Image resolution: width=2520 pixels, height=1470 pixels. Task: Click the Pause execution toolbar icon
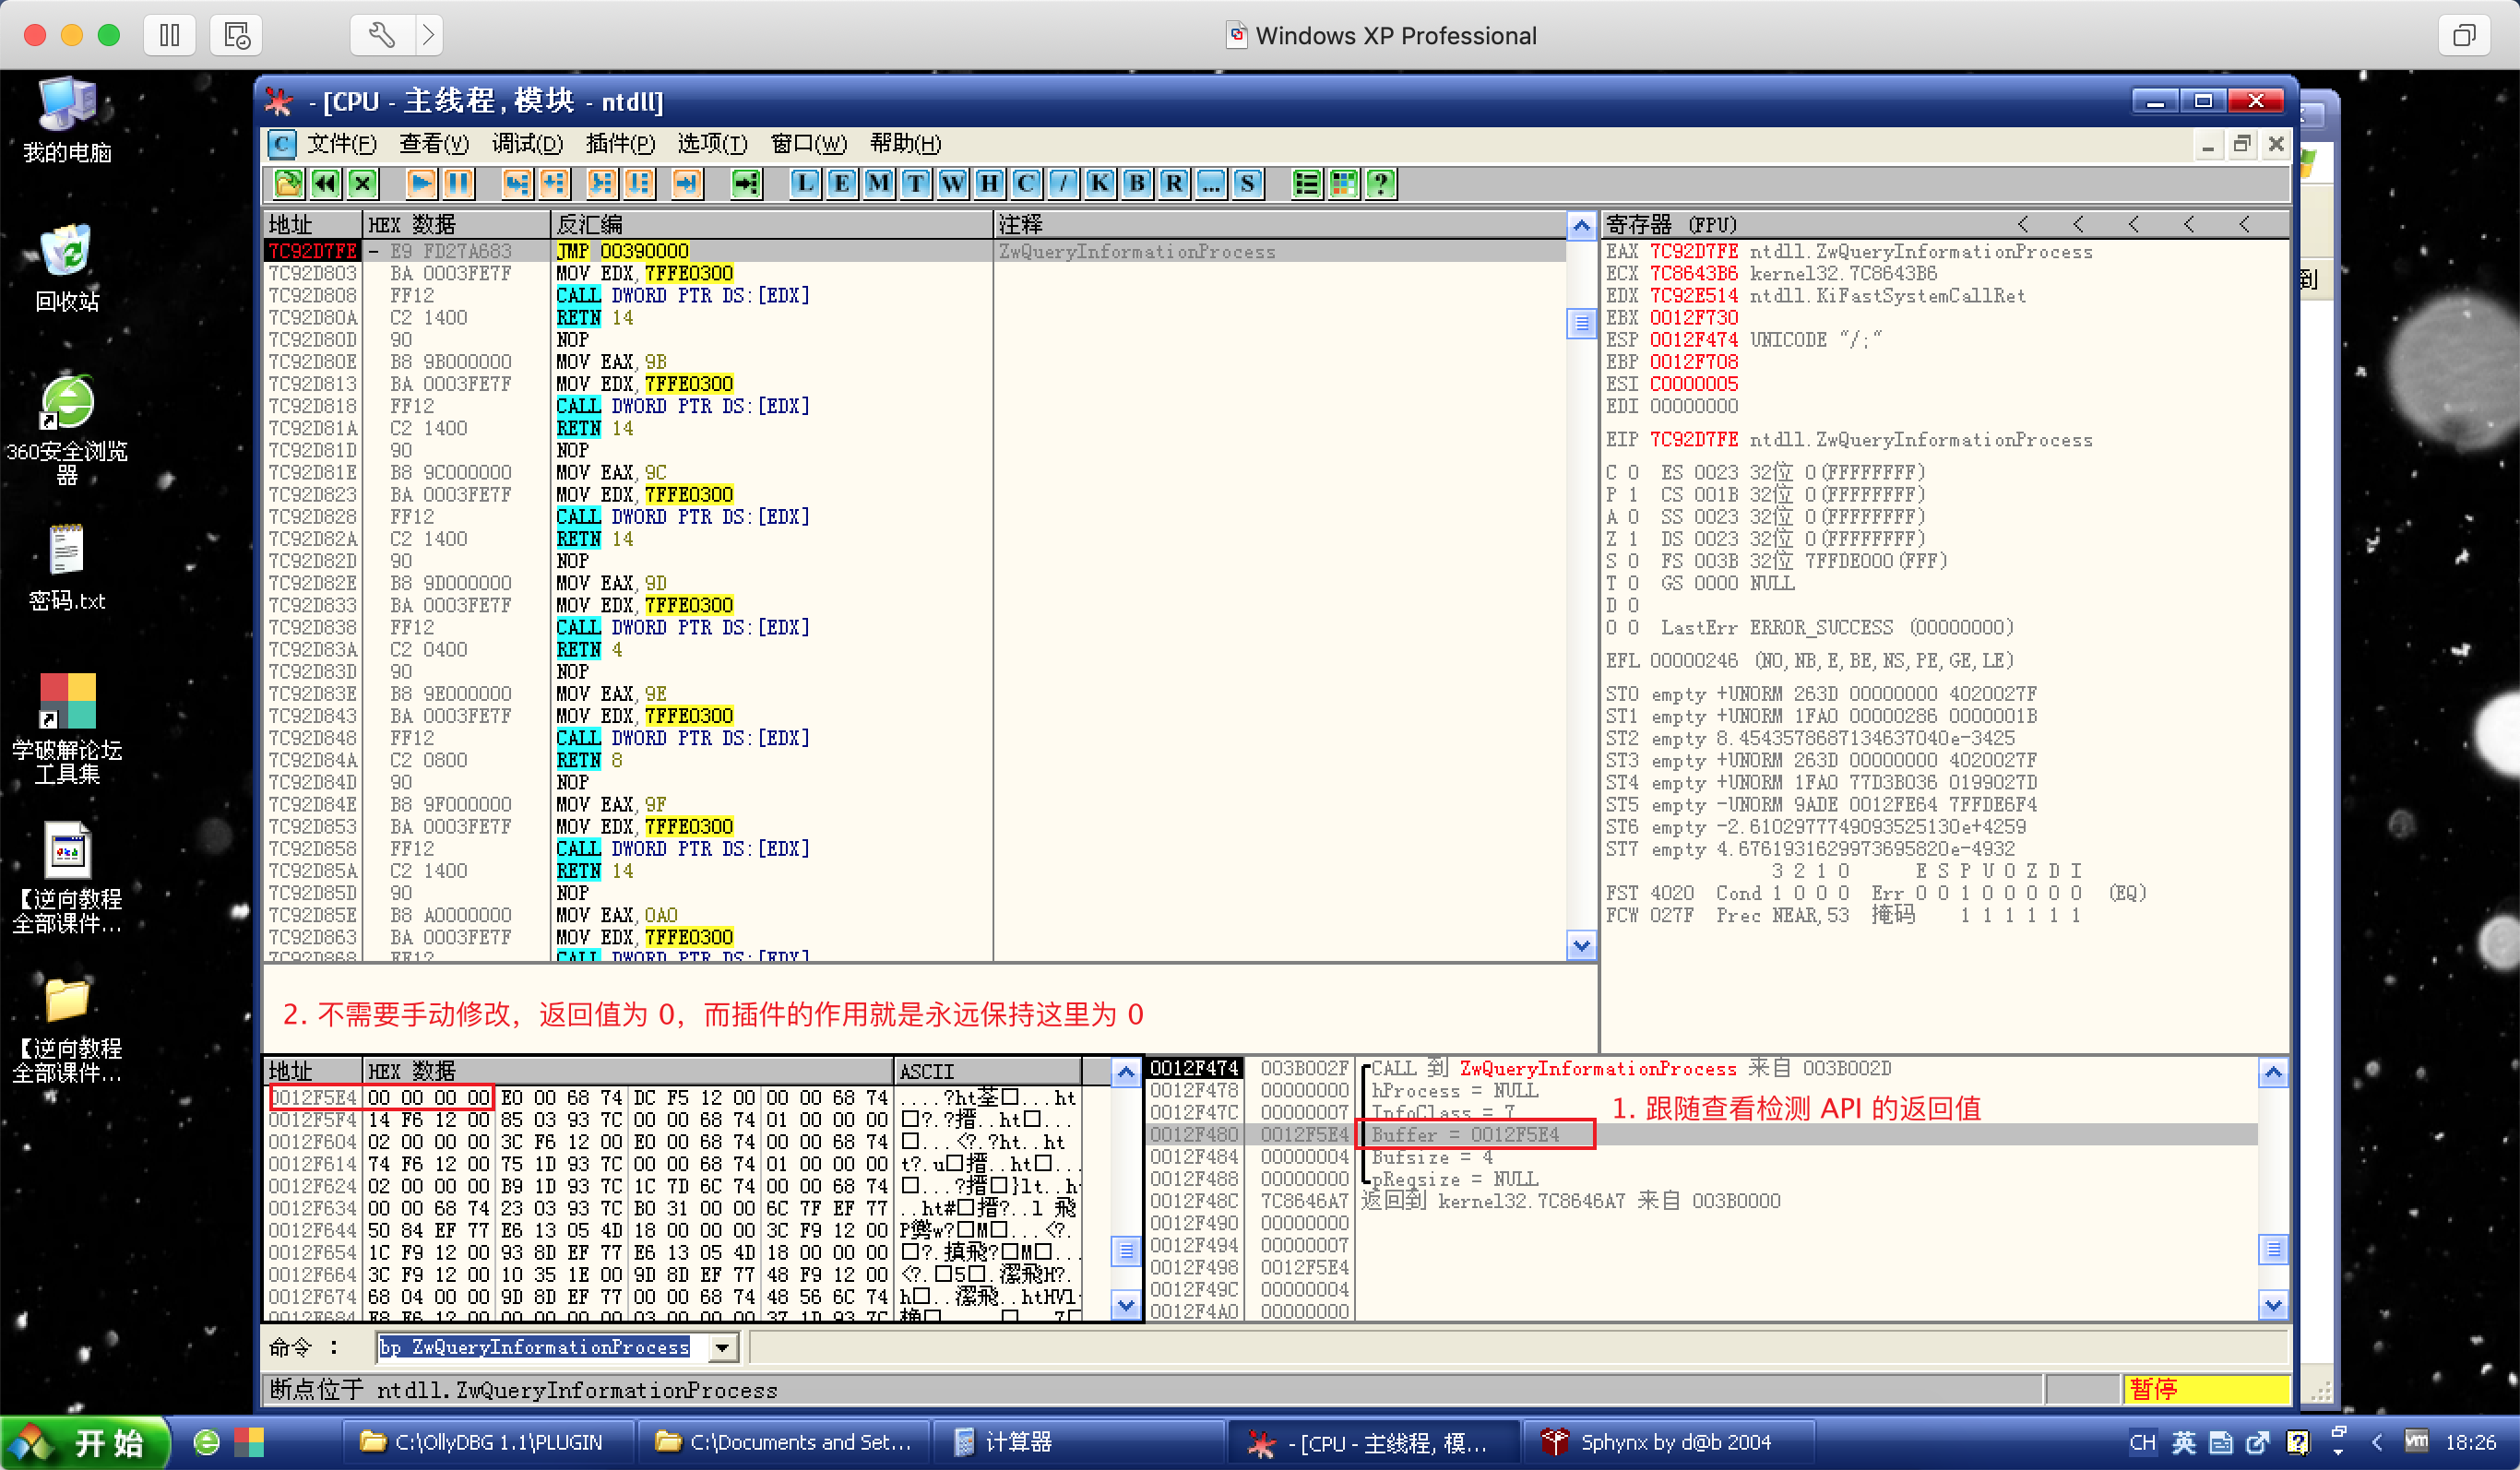458,183
